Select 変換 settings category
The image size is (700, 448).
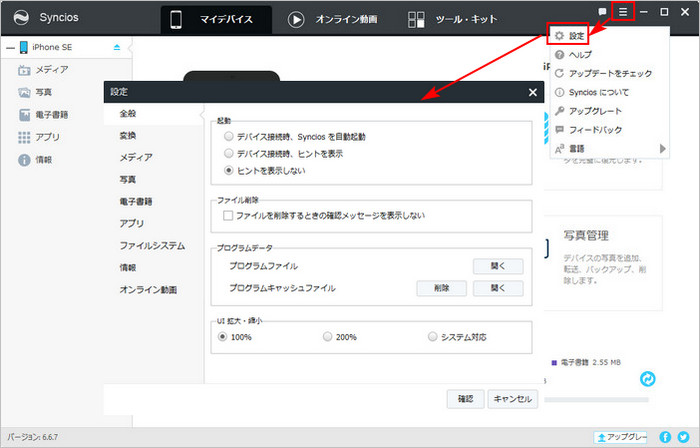128,136
